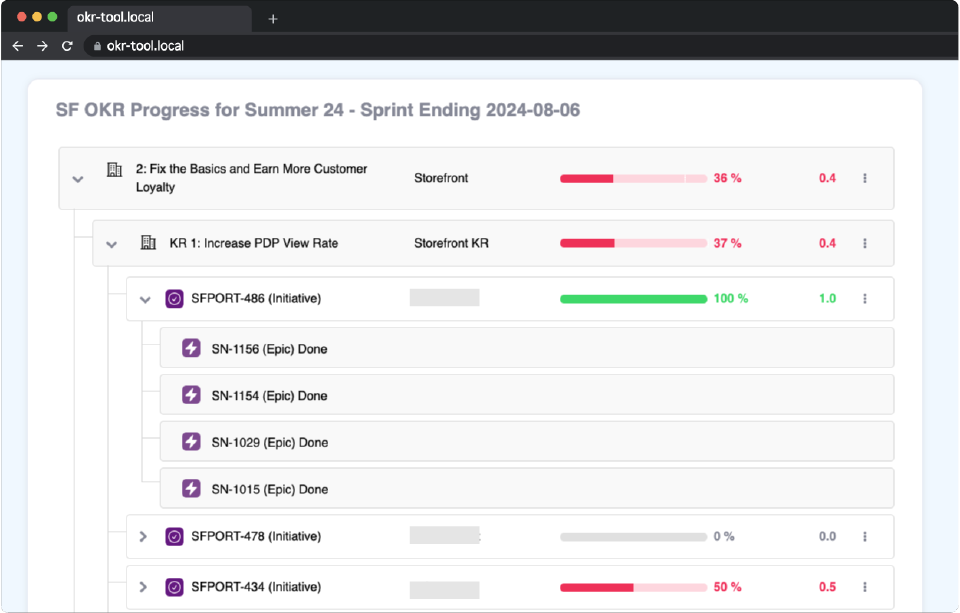
Task: Click lightning epic icon for SN-1015
Action: tap(191, 489)
